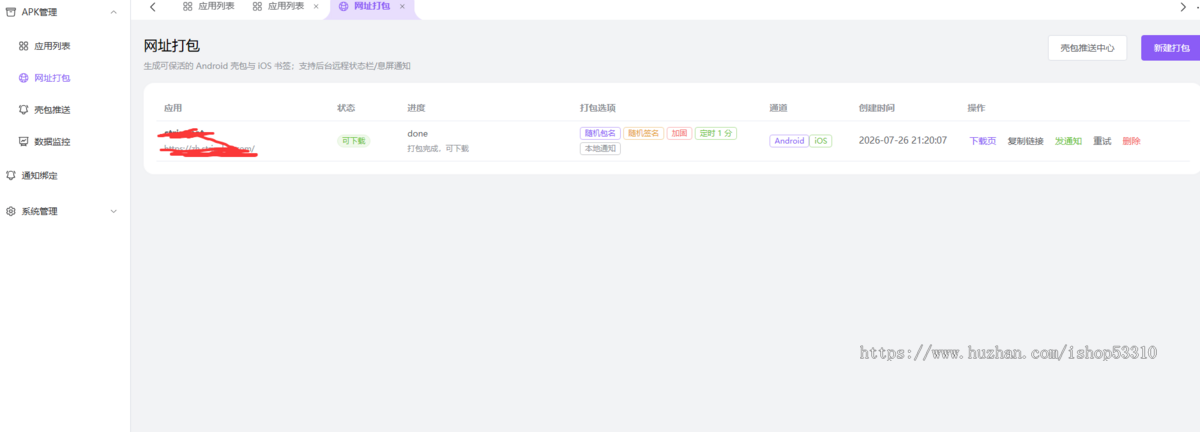Viewport: 1200px width, 432px height.
Task: Click the text 打包完成,可下载
Action: [438, 148]
